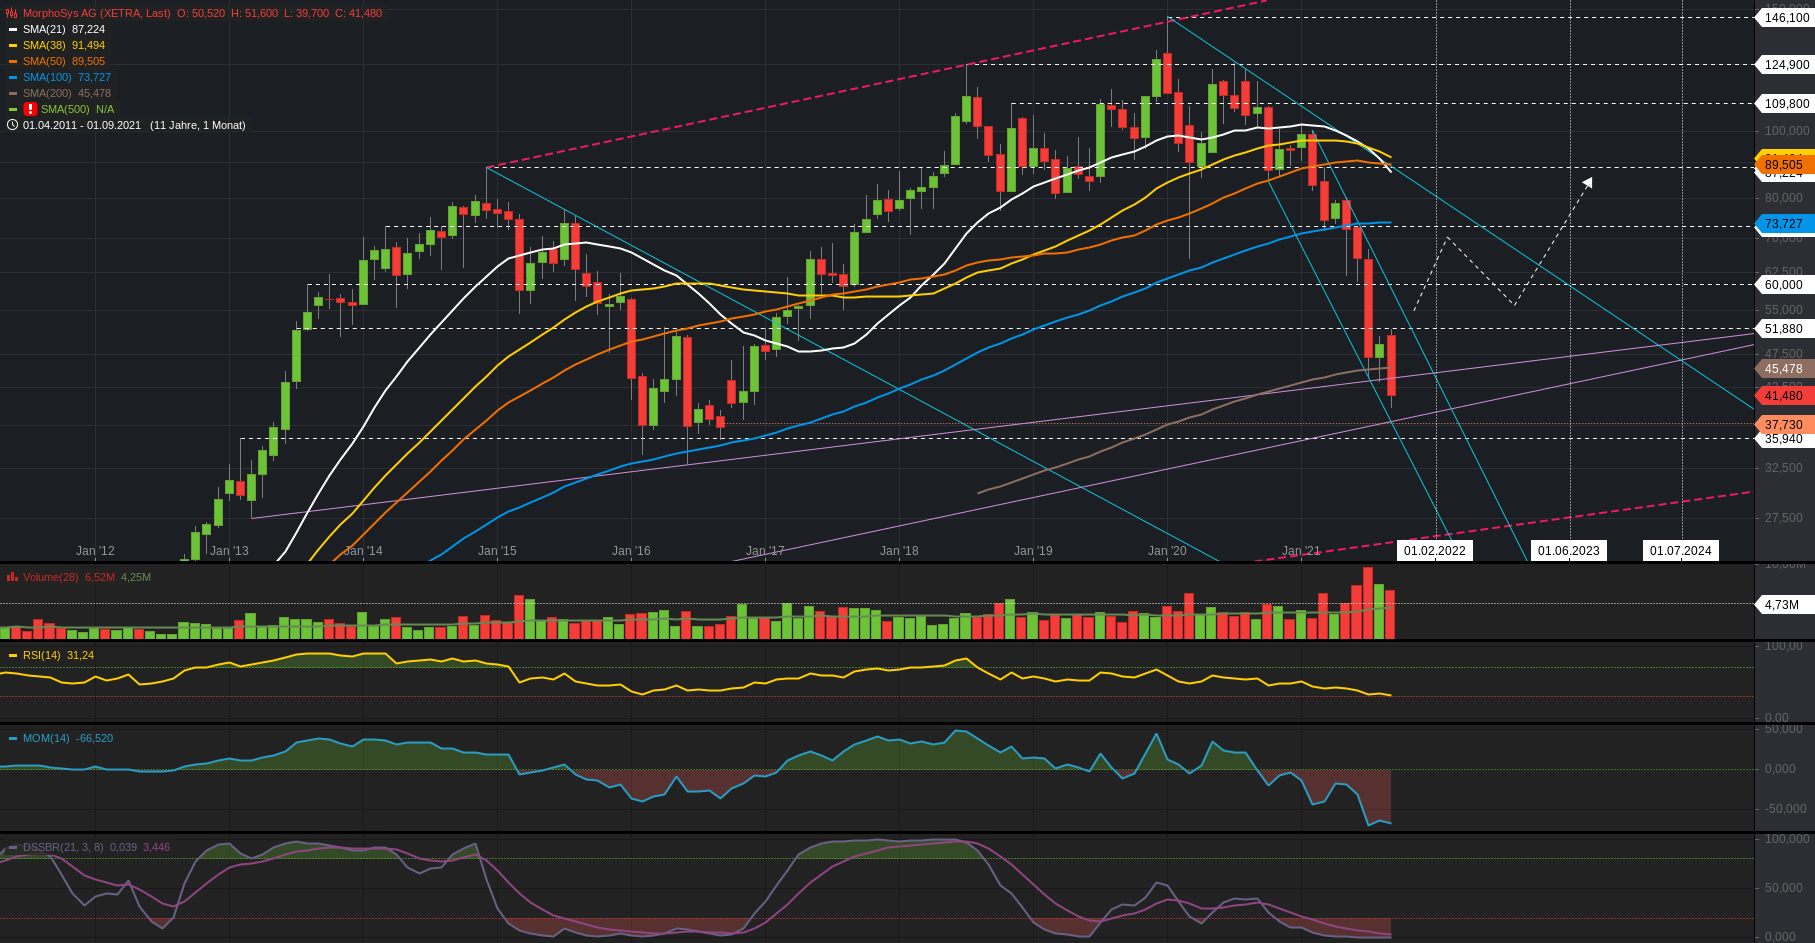Click the 01.06.2023 date marker
This screenshot has height=943, width=1815.
pos(1569,551)
